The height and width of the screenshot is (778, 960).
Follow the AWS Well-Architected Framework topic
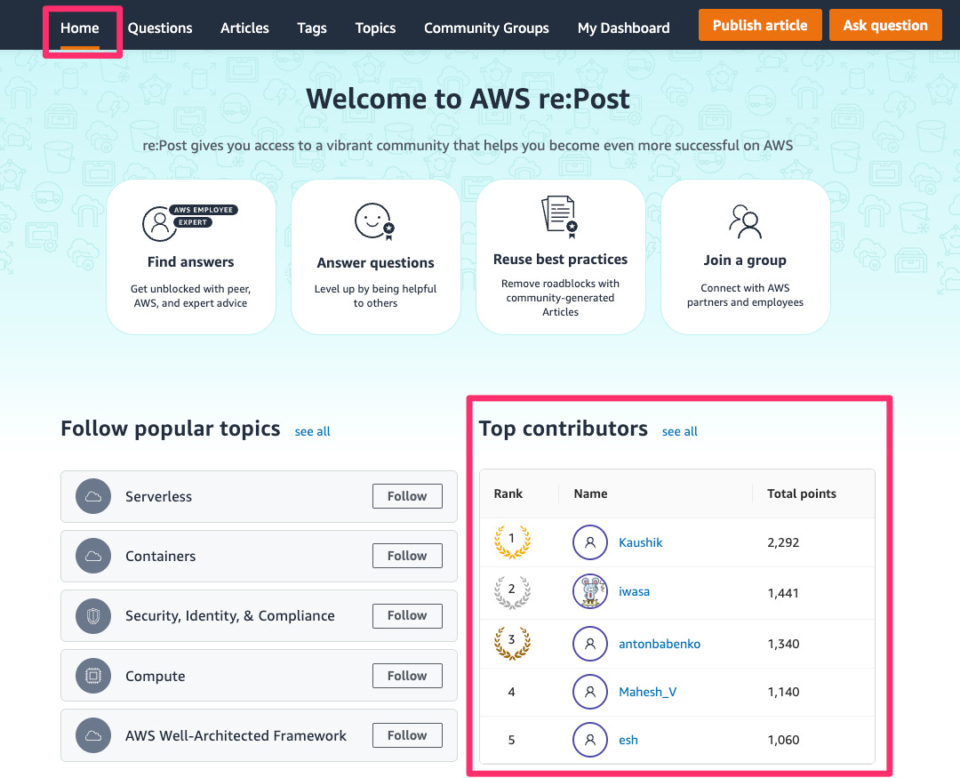point(407,735)
